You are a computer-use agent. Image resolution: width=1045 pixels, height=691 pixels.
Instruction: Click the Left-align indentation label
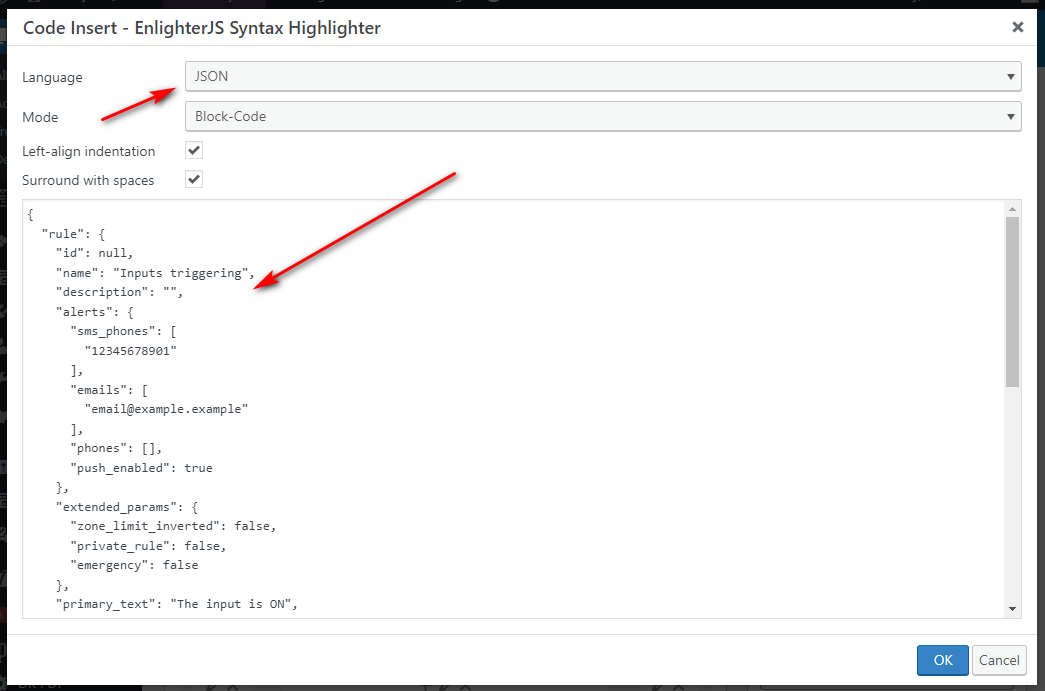click(x=89, y=151)
